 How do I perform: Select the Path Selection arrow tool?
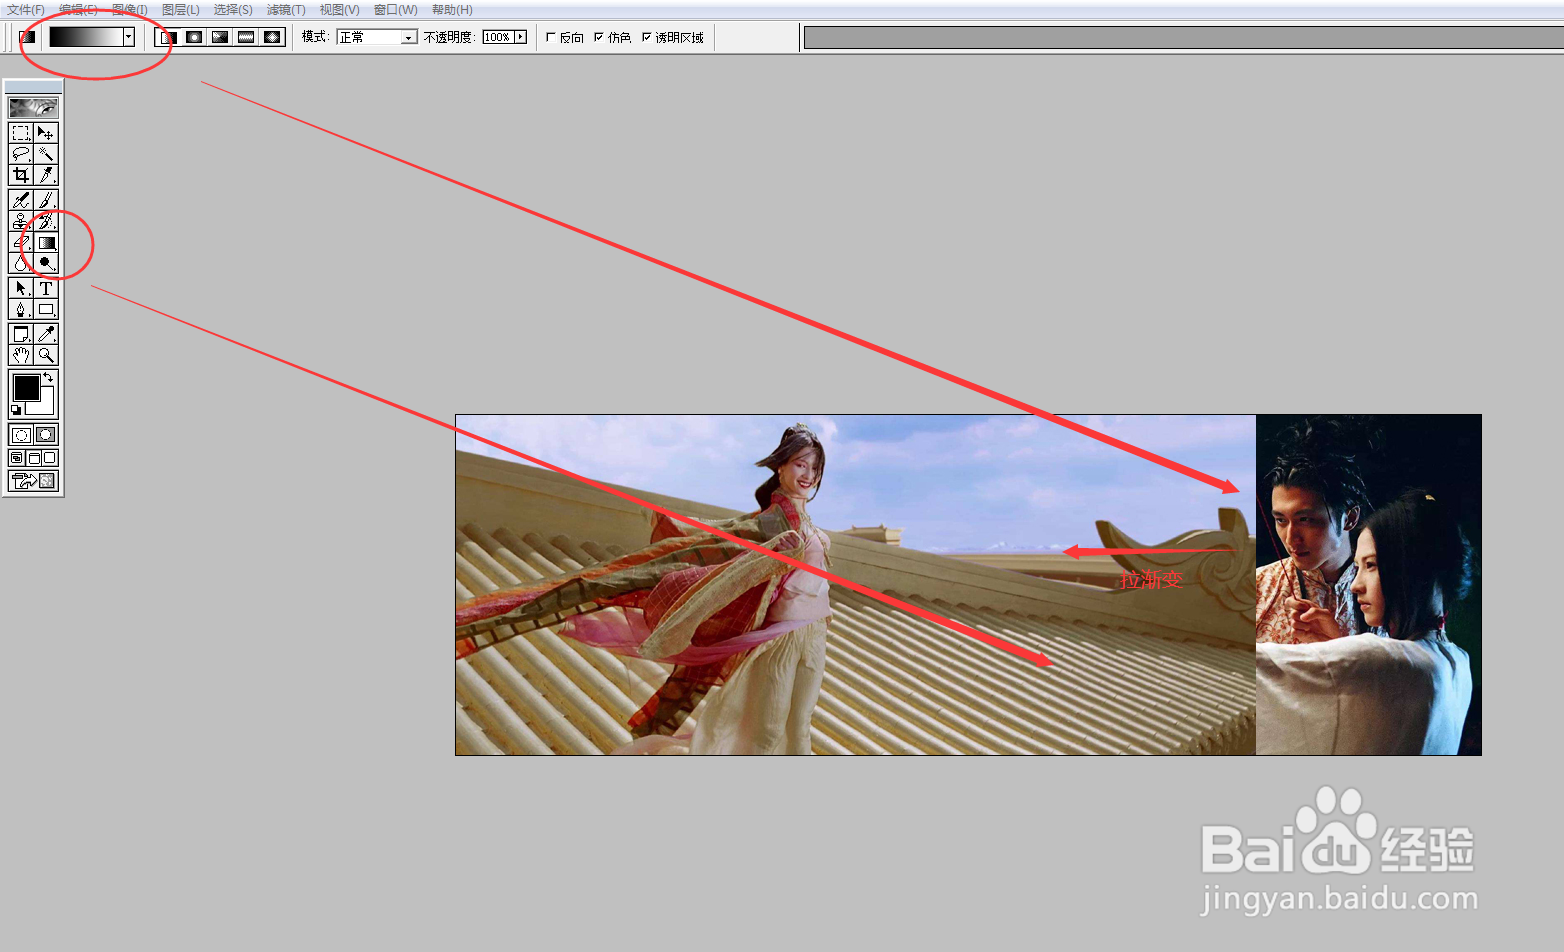(21, 288)
